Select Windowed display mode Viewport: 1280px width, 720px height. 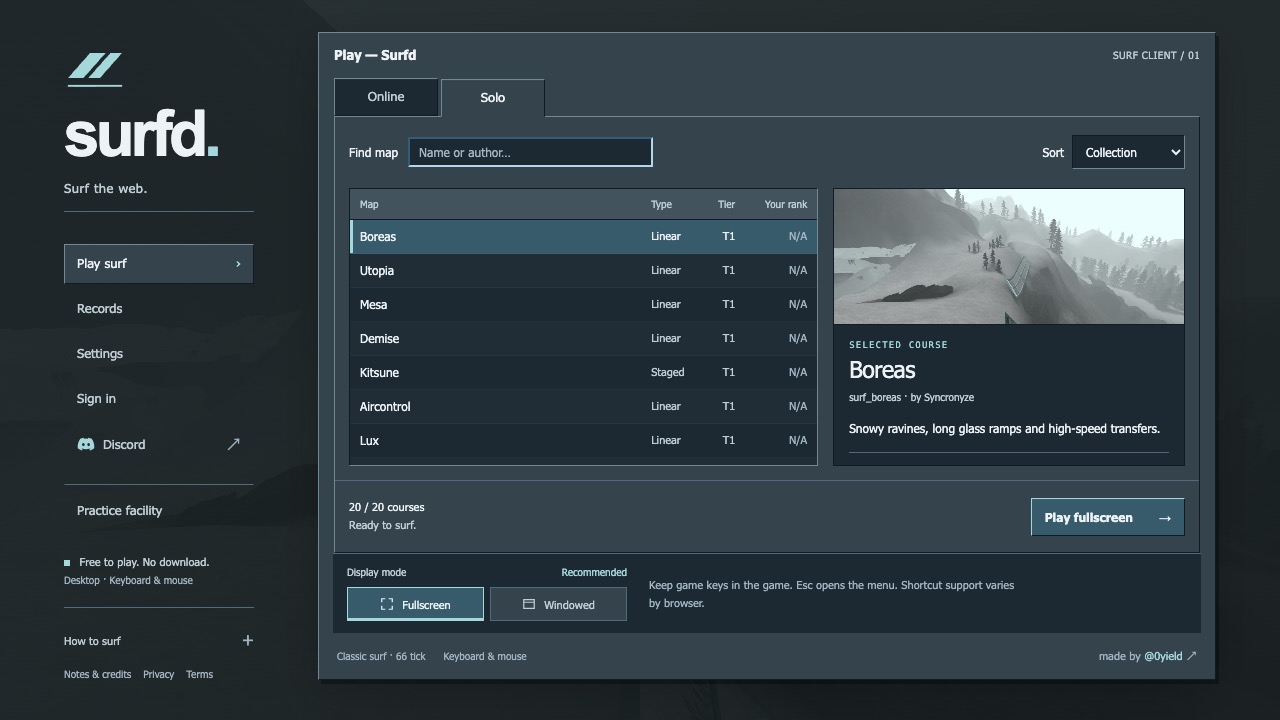pos(558,604)
